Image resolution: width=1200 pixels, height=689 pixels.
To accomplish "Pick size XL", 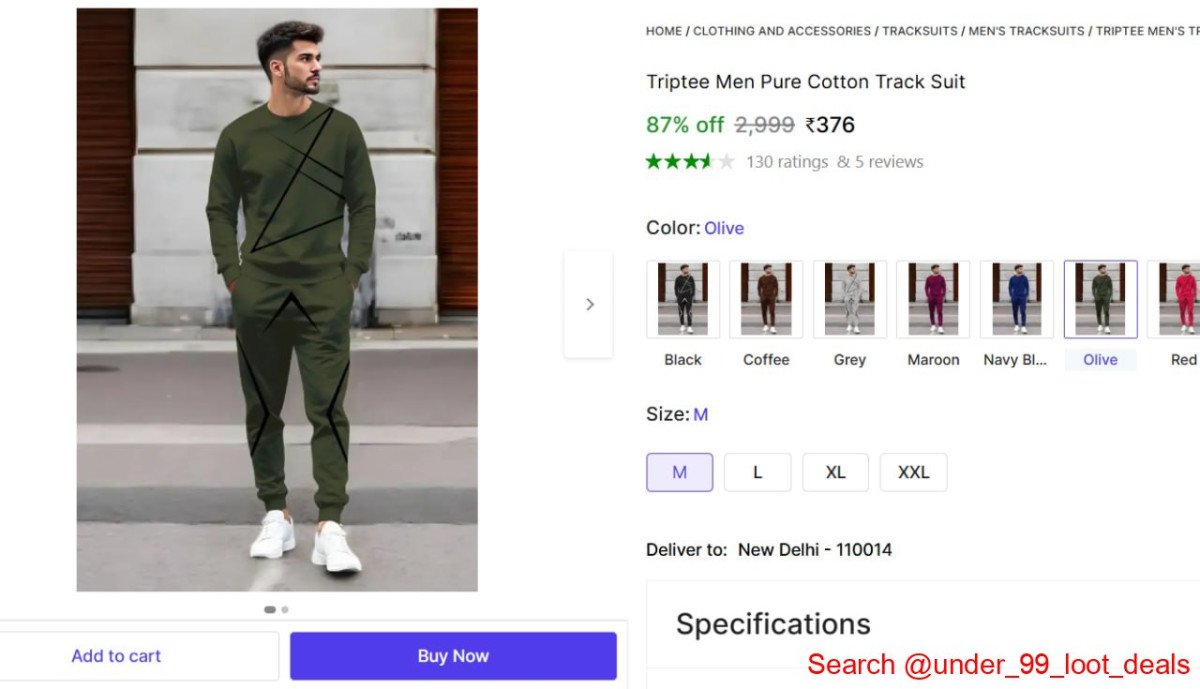I will (835, 472).
